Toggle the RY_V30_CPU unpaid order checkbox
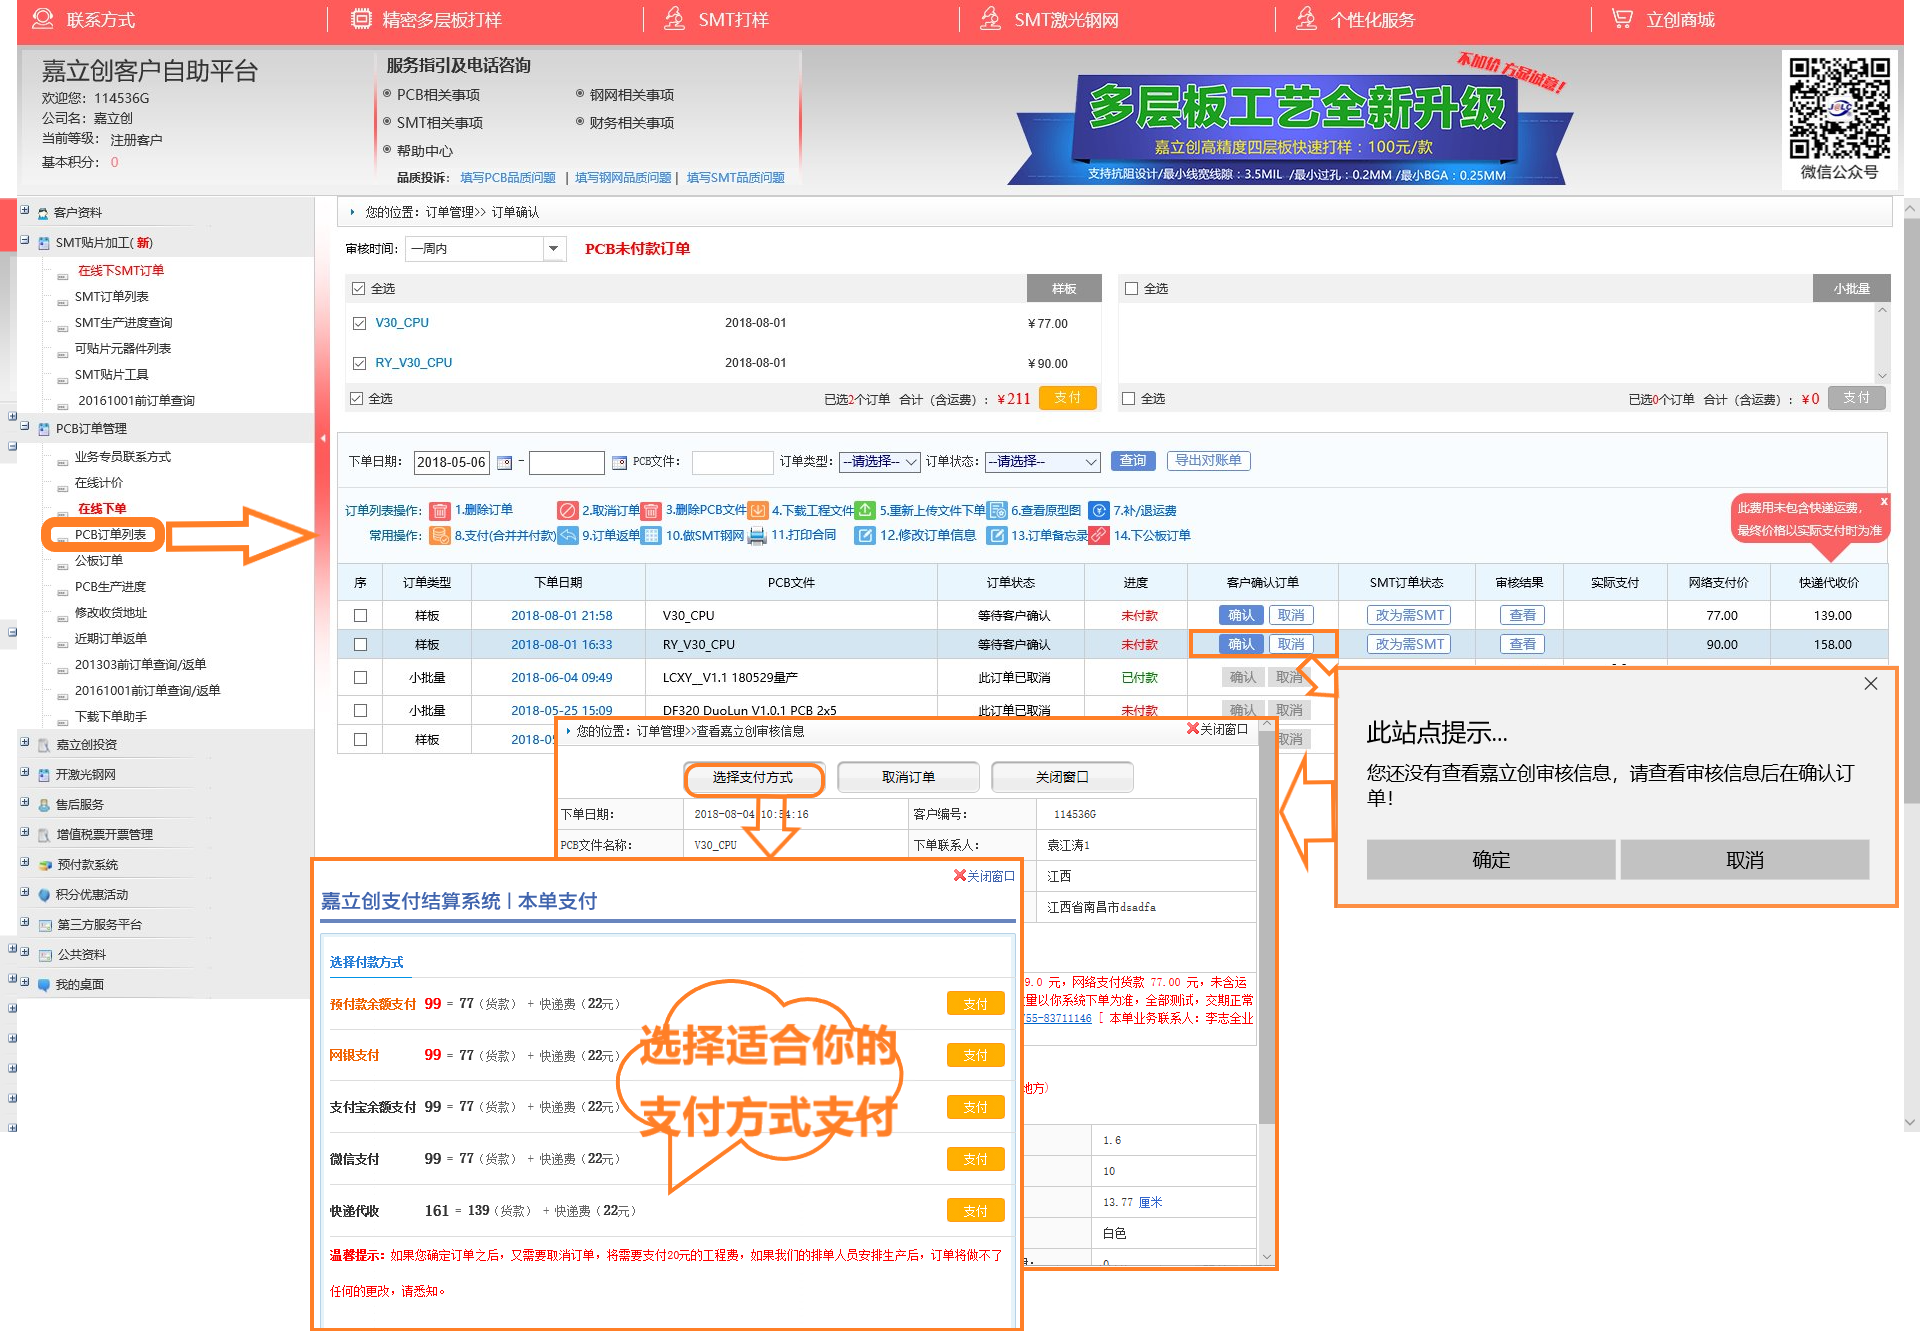This screenshot has height=1331, width=1920. pos(360,364)
